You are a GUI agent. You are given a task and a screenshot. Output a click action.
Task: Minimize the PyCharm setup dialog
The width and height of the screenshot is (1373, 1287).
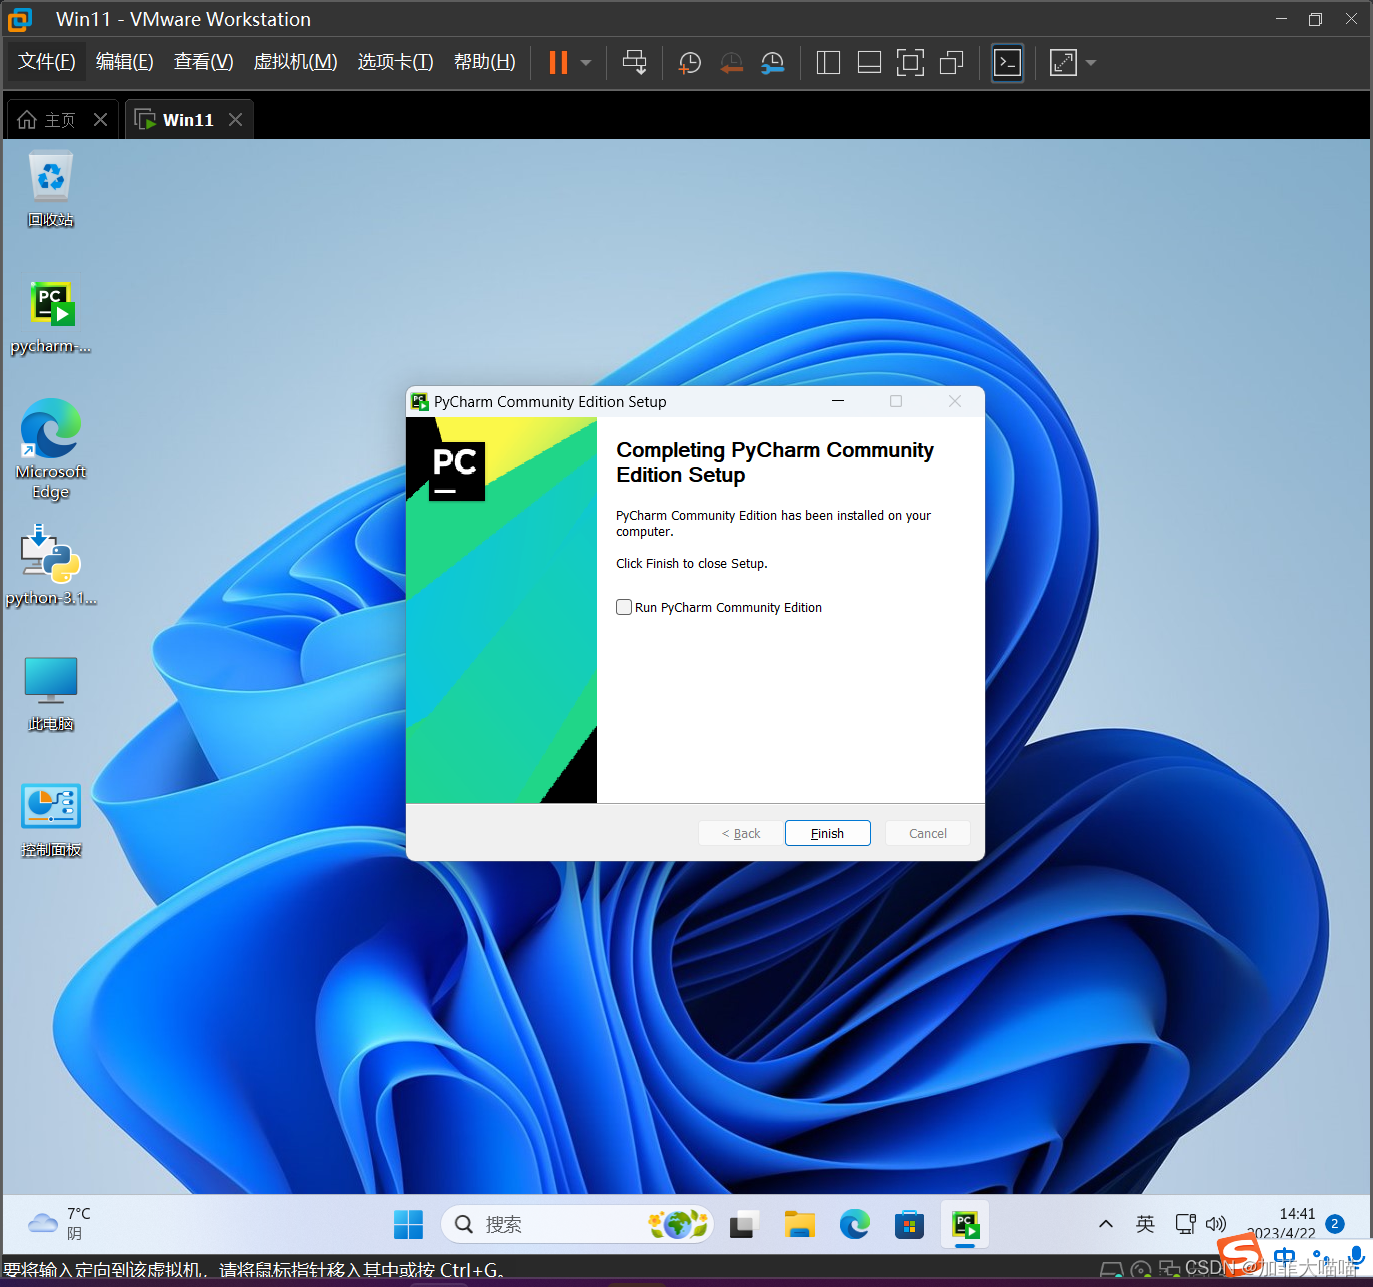tap(838, 401)
